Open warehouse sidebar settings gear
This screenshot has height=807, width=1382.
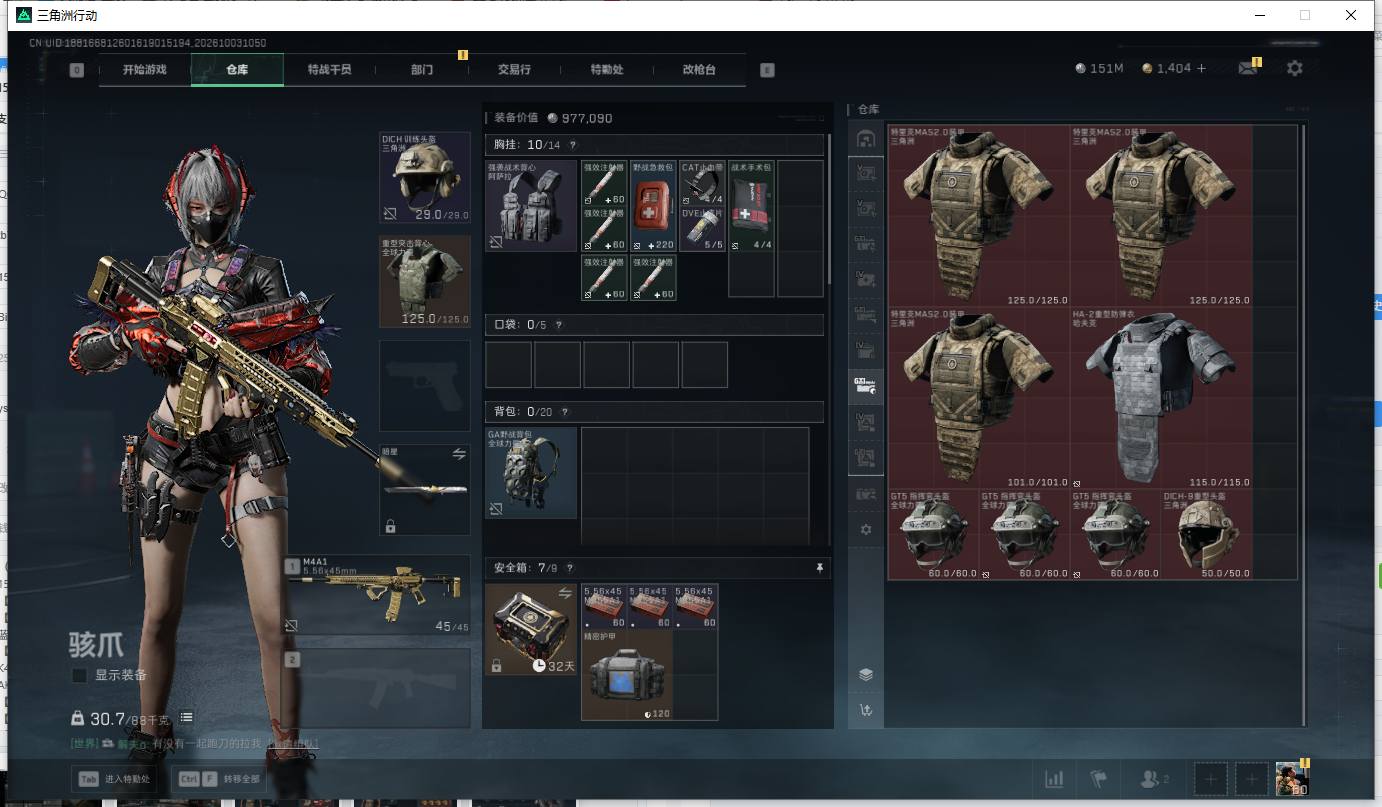(866, 529)
